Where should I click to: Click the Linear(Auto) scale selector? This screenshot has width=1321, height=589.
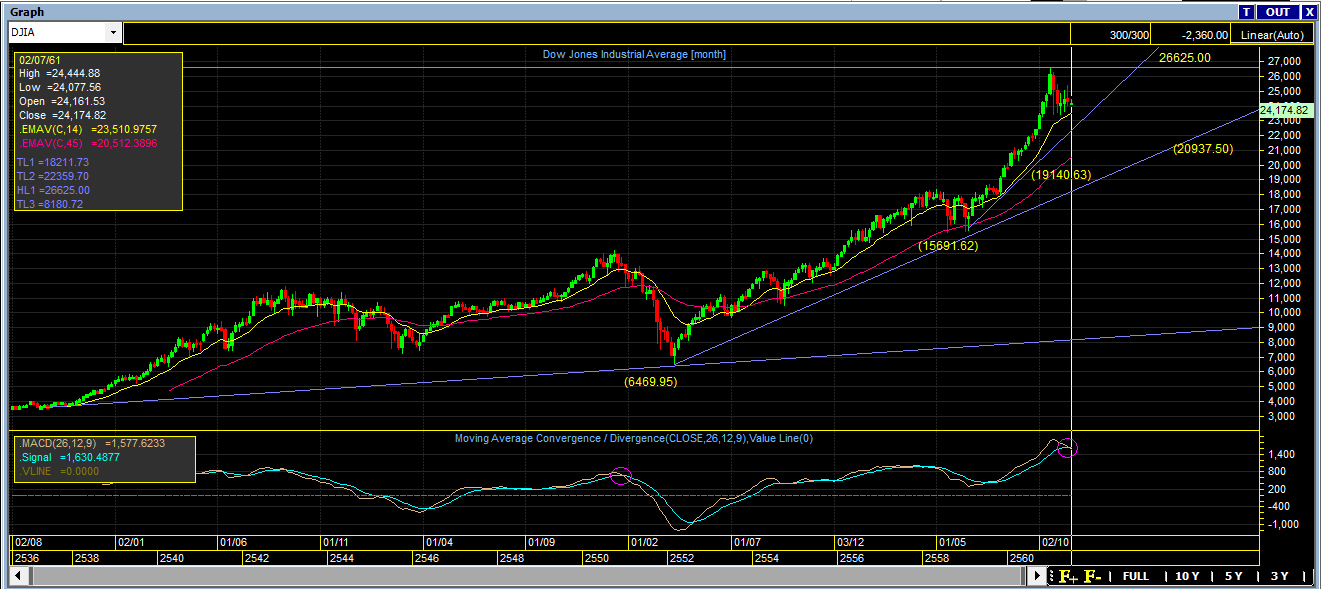[x=1273, y=35]
